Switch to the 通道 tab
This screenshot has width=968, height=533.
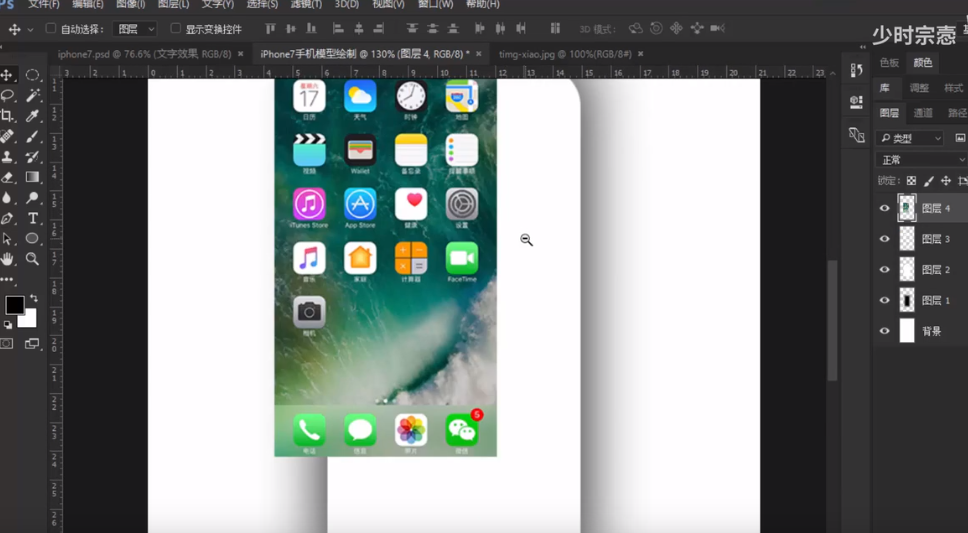tap(923, 113)
